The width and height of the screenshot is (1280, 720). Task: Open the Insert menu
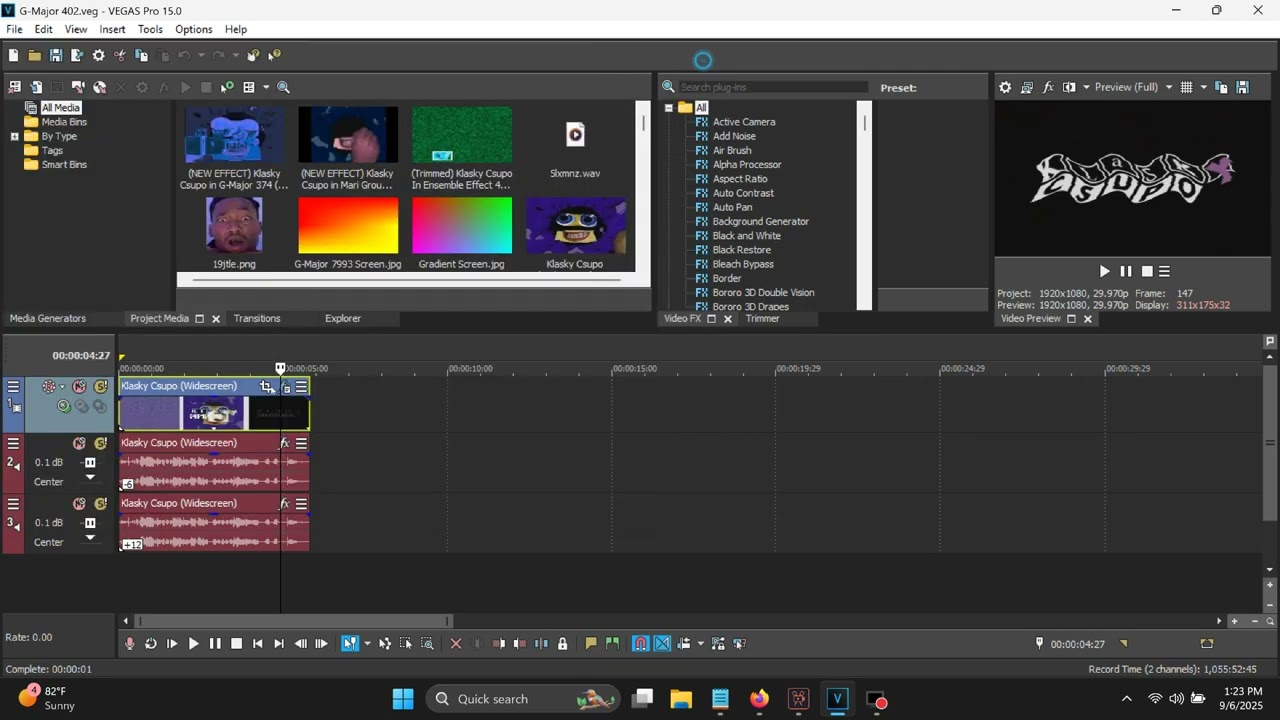pos(112,29)
